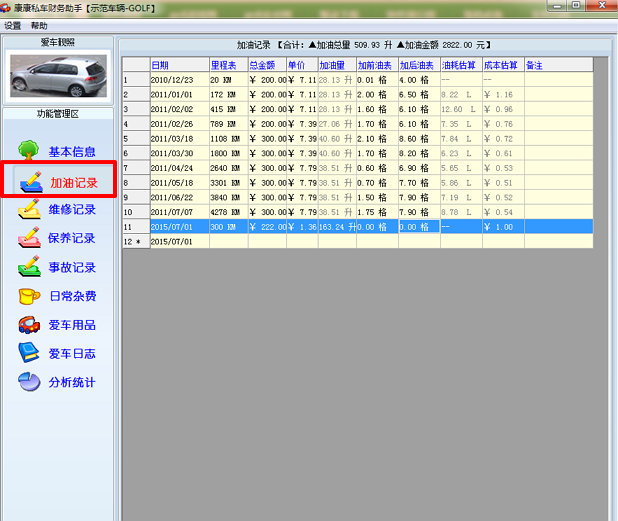The image size is (618, 521).
Task: Click the tree icon beside 基本信息
Action: [x=28, y=150]
